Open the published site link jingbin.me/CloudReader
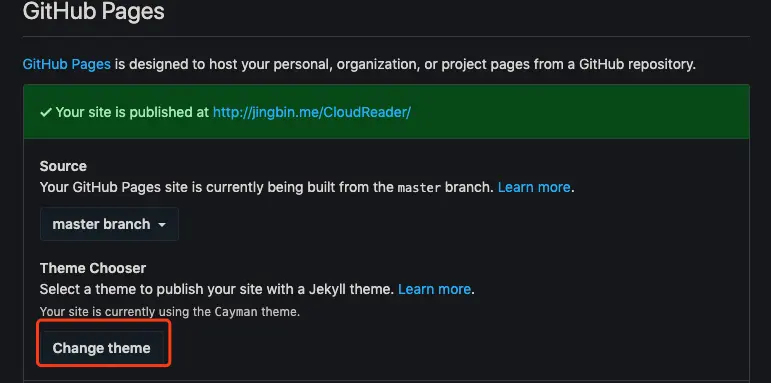771x383 pixels. (x=311, y=112)
